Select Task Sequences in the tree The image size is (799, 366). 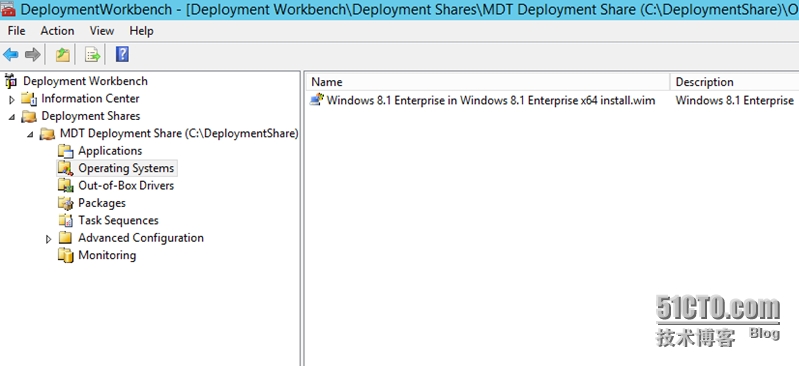(x=118, y=221)
